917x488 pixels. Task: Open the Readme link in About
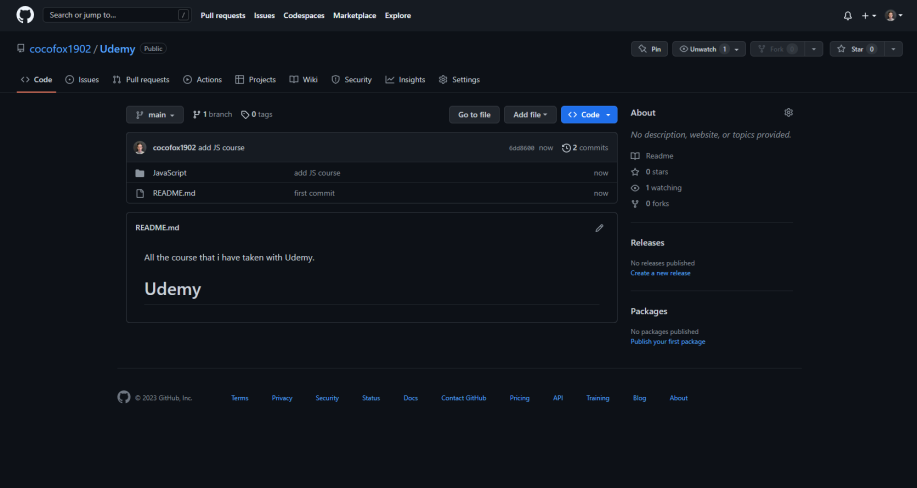coord(652,156)
